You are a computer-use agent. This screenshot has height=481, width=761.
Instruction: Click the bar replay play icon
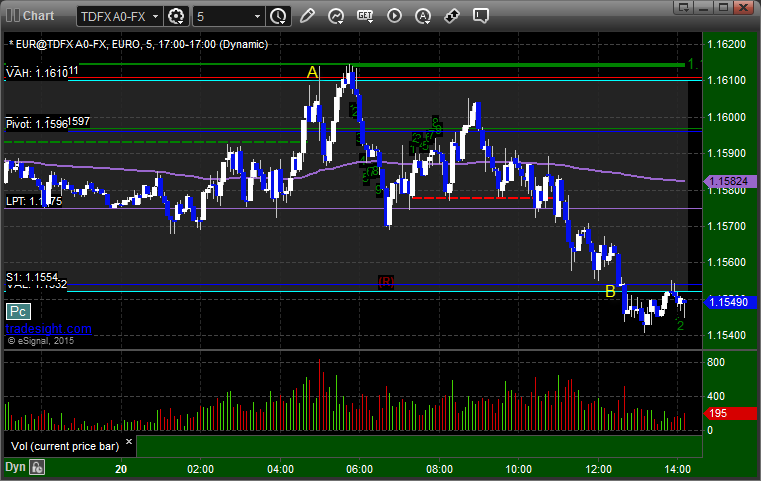[394, 16]
